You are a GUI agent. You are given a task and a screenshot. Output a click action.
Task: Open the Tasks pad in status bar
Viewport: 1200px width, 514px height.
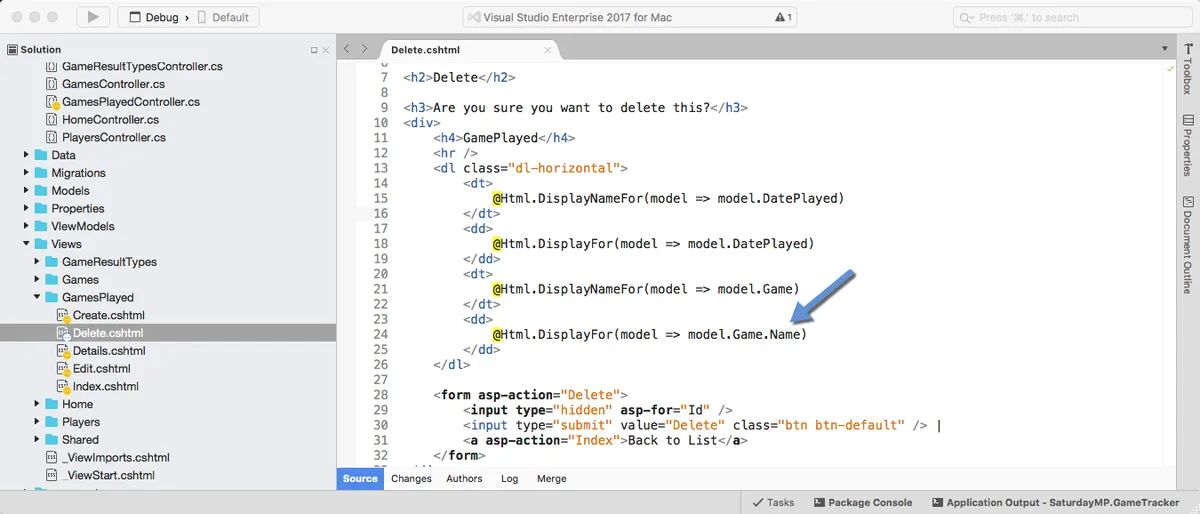coord(773,503)
